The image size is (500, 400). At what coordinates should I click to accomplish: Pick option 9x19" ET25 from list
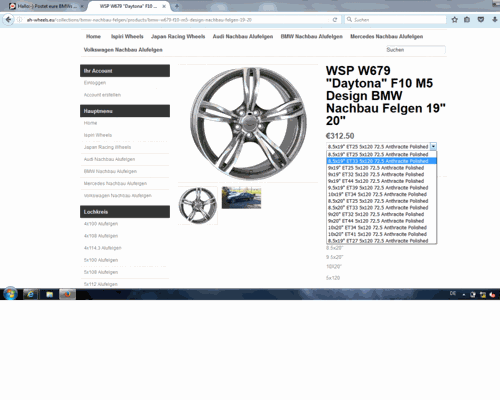pyautogui.click(x=381, y=168)
